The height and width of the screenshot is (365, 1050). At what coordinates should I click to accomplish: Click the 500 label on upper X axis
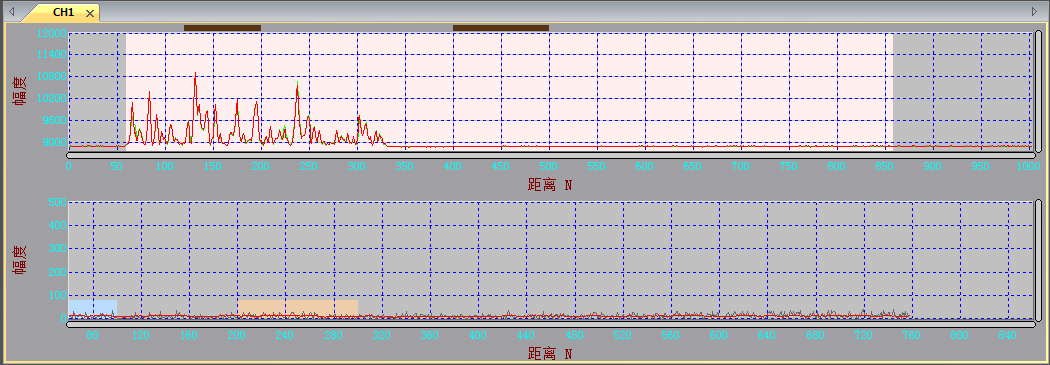(x=548, y=165)
